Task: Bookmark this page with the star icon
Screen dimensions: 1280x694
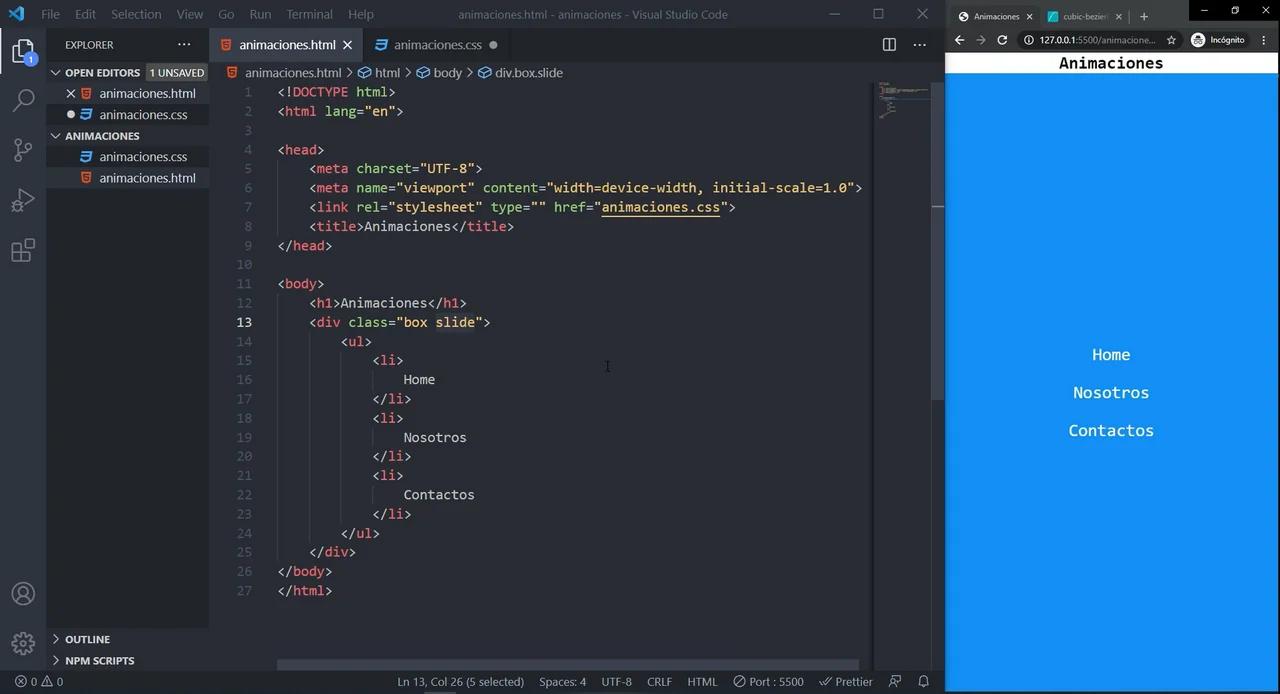Action: [x=1171, y=40]
